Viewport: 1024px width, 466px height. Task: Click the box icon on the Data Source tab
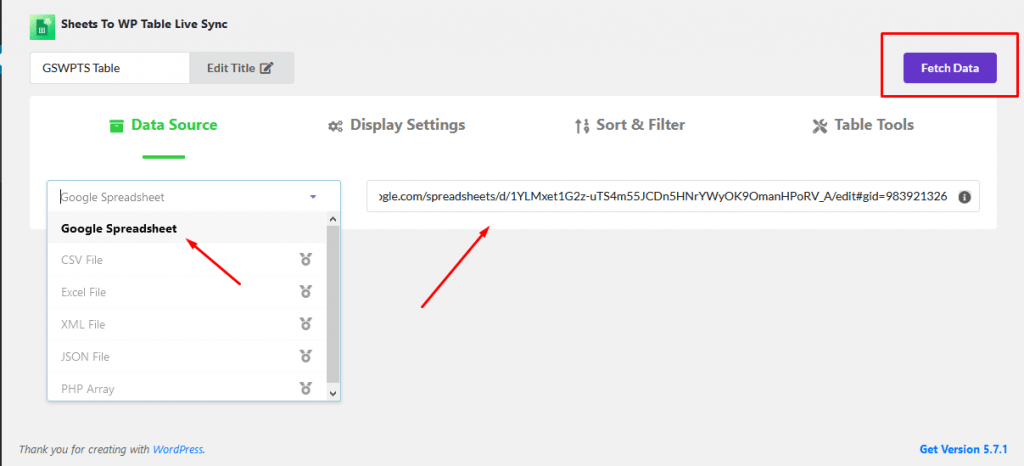116,125
